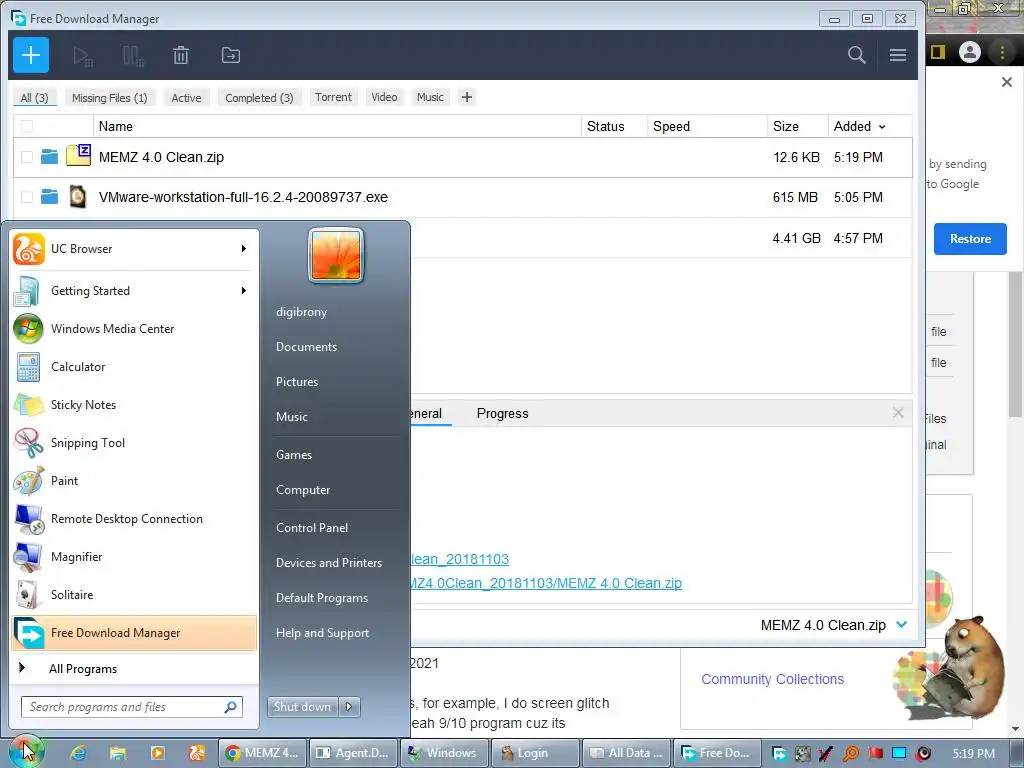Open folder icon for the VMware-workstation exe row
Image resolution: width=1024 pixels, height=768 pixels.
pyautogui.click(x=50, y=197)
